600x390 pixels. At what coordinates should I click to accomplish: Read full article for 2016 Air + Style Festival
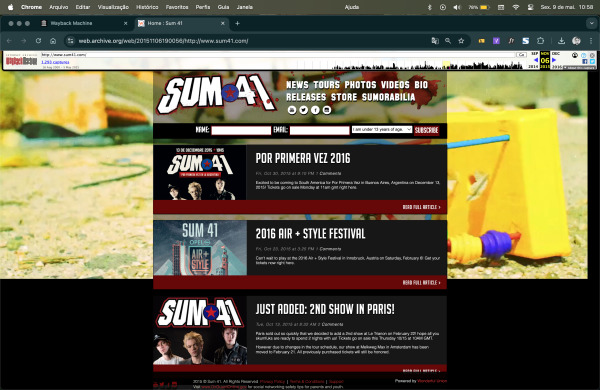[421, 282]
